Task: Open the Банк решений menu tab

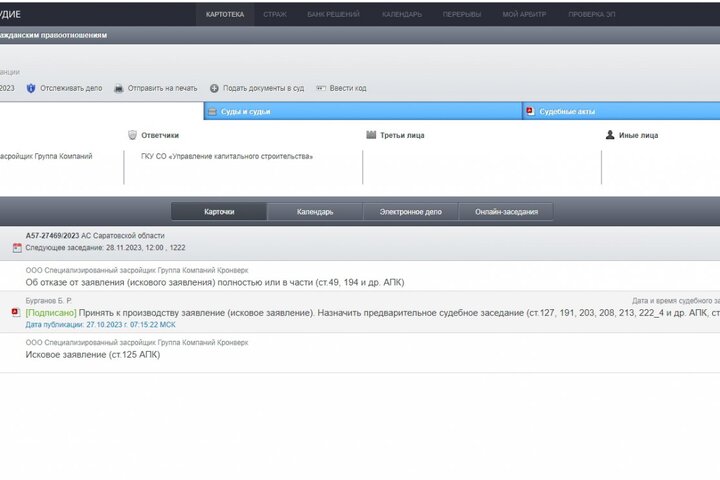Action: (333, 14)
